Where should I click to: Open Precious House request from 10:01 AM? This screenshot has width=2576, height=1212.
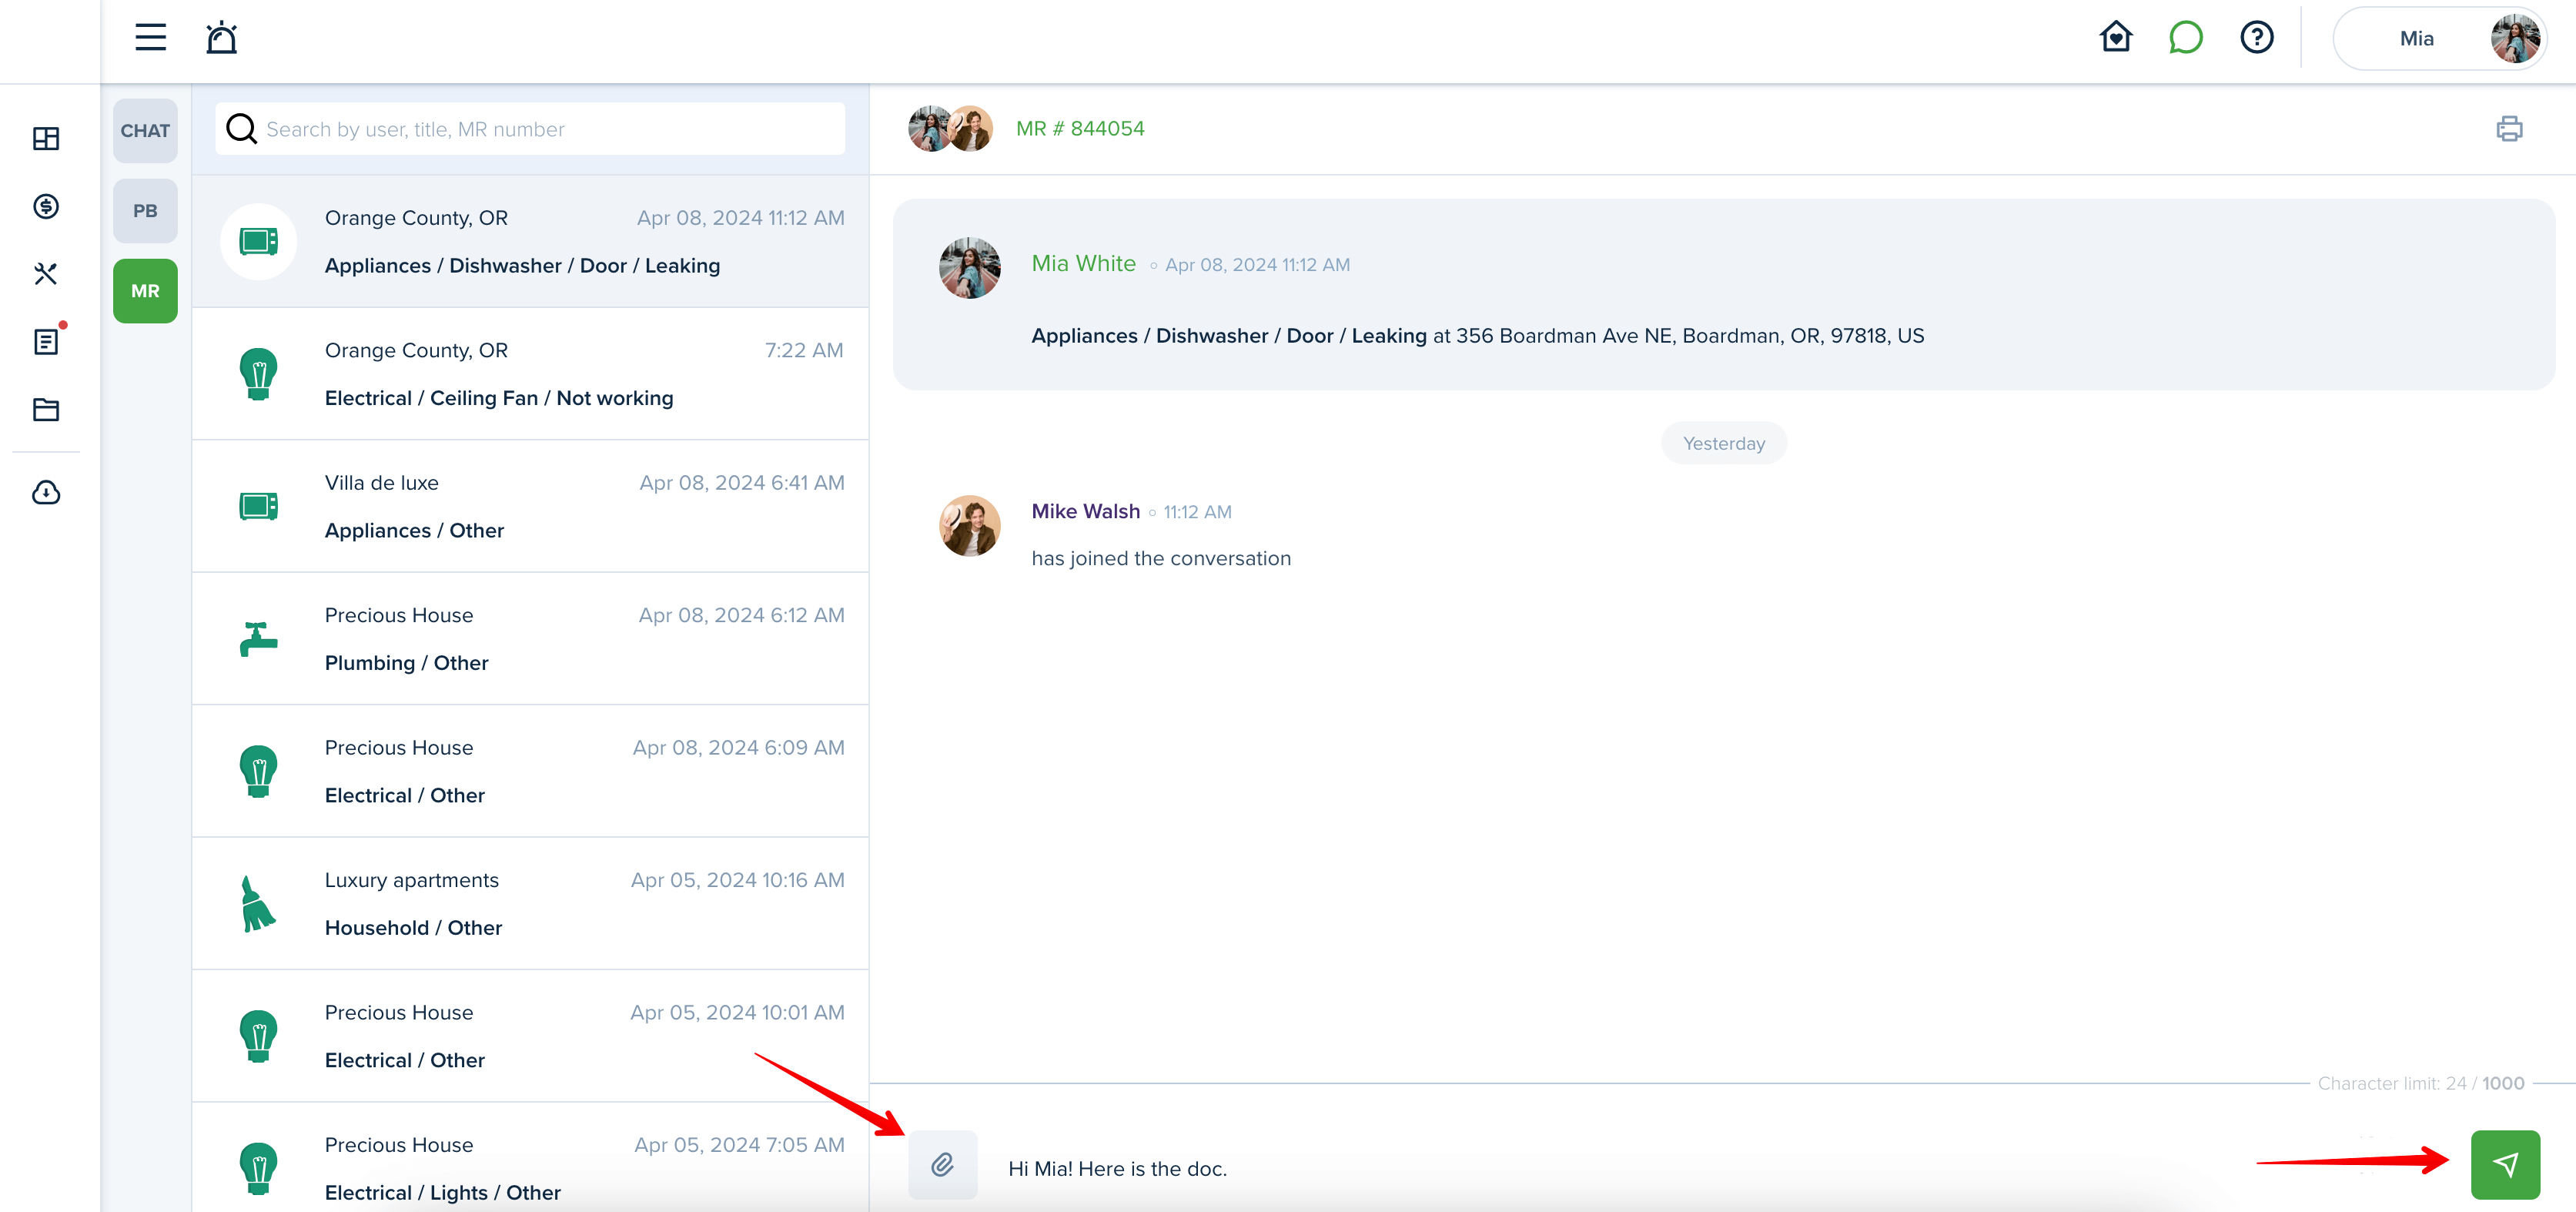click(x=531, y=1036)
